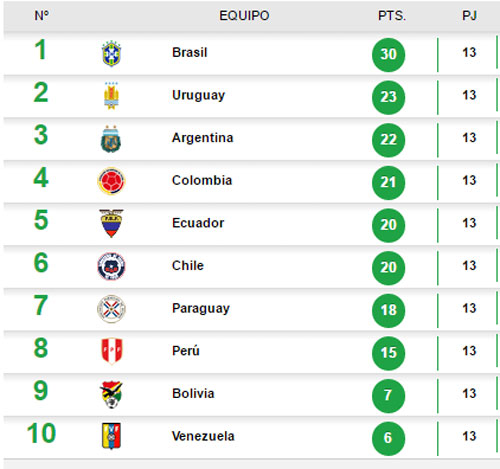This screenshot has width=500, height=469.
Task: Select the rank number 5 row
Action: coord(250,224)
